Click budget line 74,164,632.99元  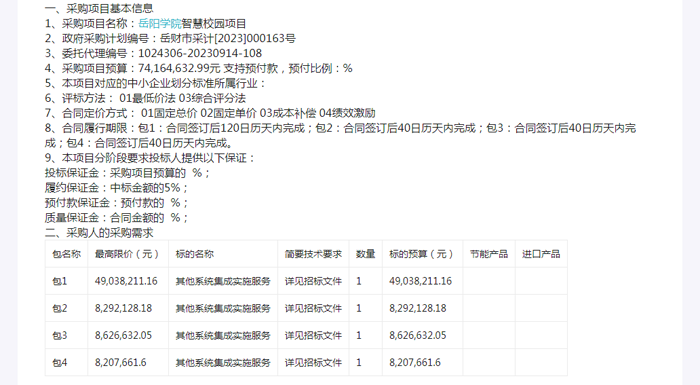[179, 68]
